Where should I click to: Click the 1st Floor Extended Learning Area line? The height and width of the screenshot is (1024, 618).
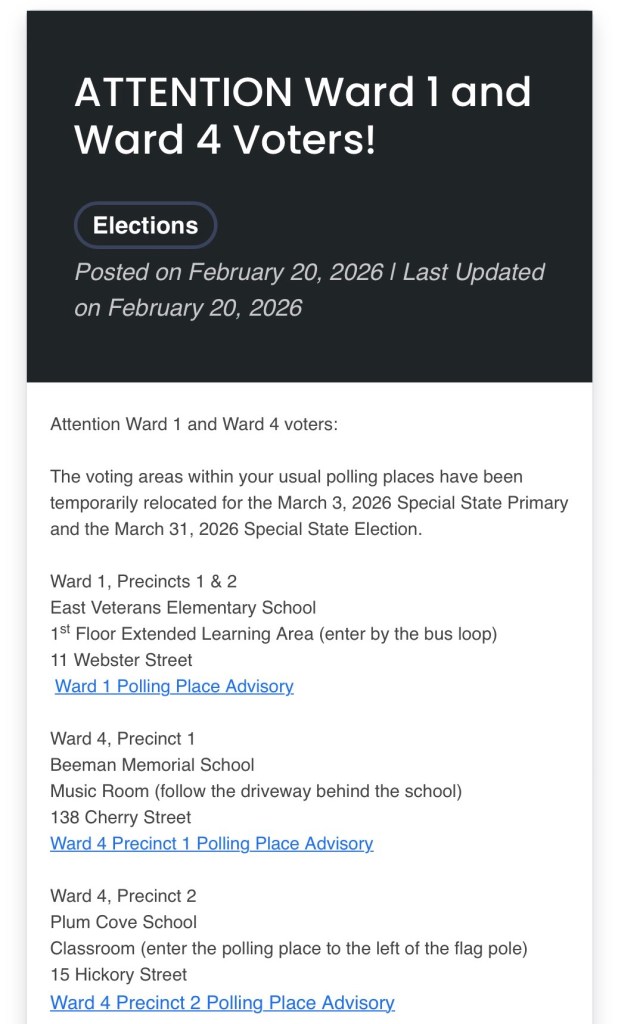pos(273,634)
